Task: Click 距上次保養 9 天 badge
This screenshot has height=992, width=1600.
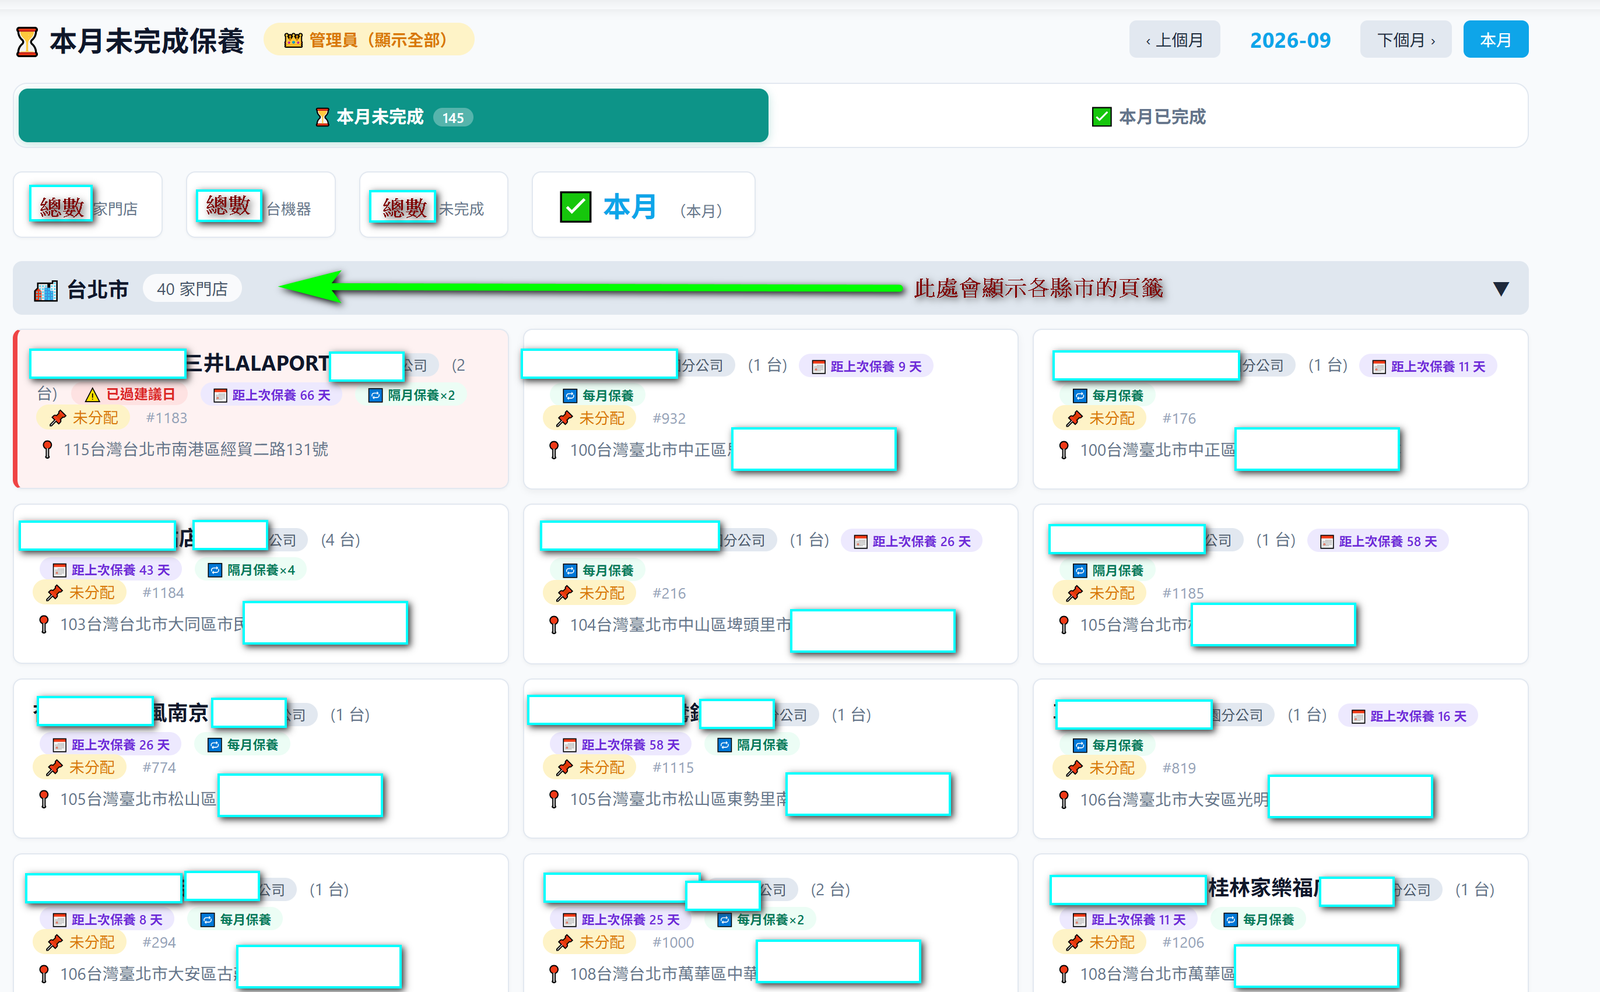Action: point(866,367)
